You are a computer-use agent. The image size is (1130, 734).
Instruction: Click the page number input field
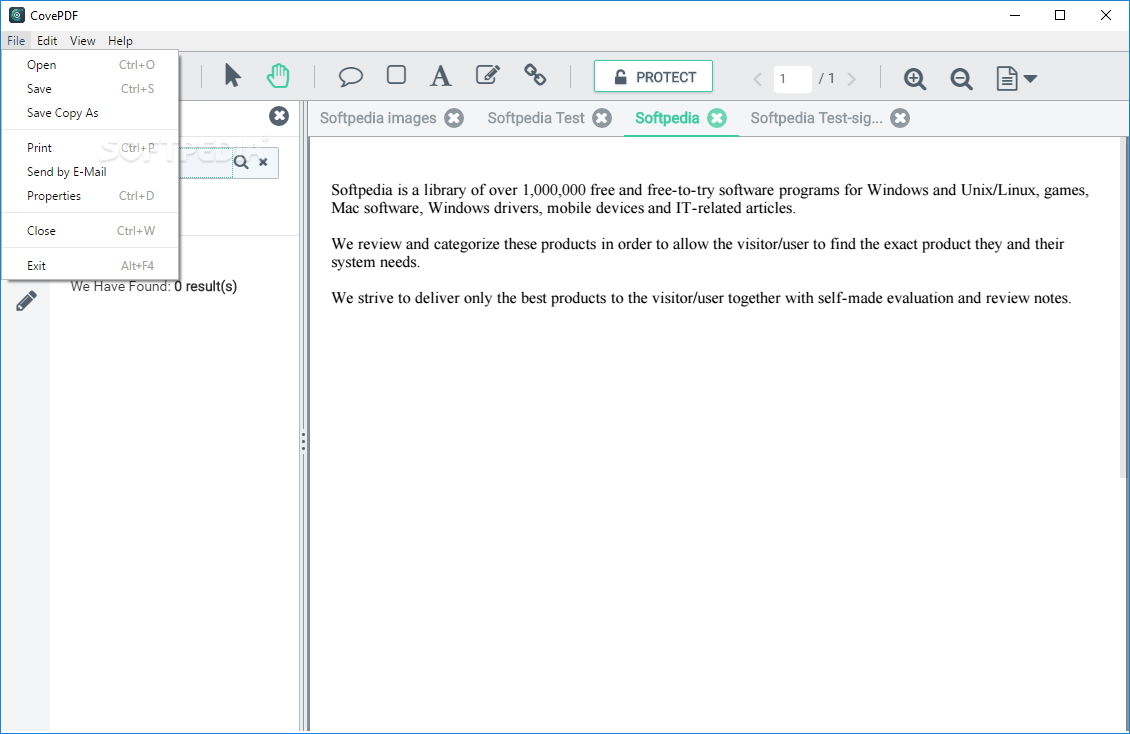tap(792, 79)
